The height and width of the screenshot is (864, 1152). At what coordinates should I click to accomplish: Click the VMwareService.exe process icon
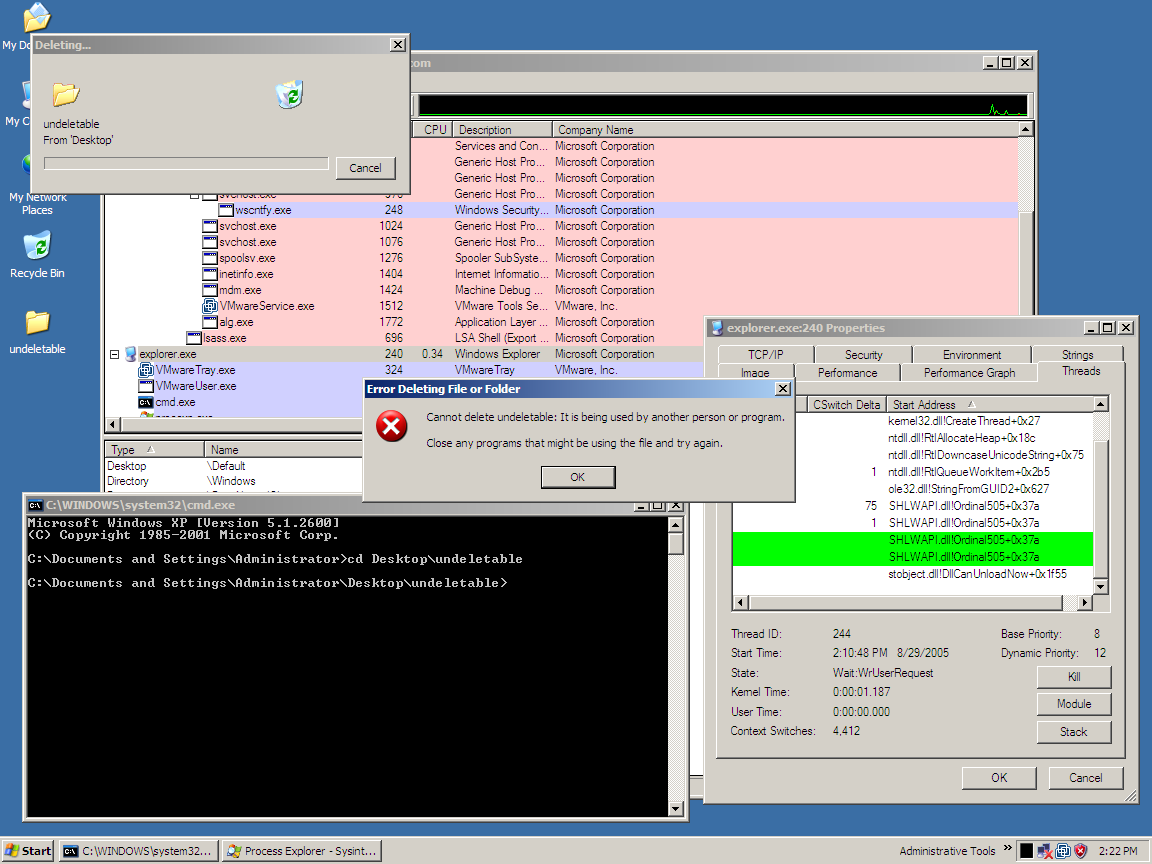pos(210,306)
